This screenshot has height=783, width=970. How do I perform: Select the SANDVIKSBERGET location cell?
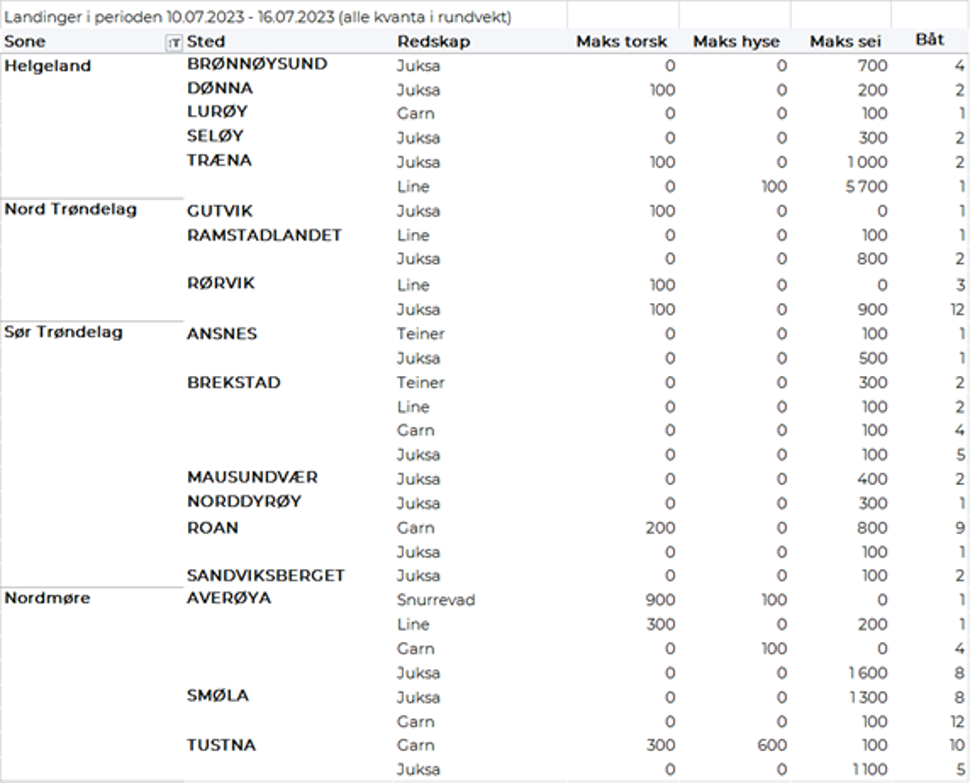pos(265,576)
